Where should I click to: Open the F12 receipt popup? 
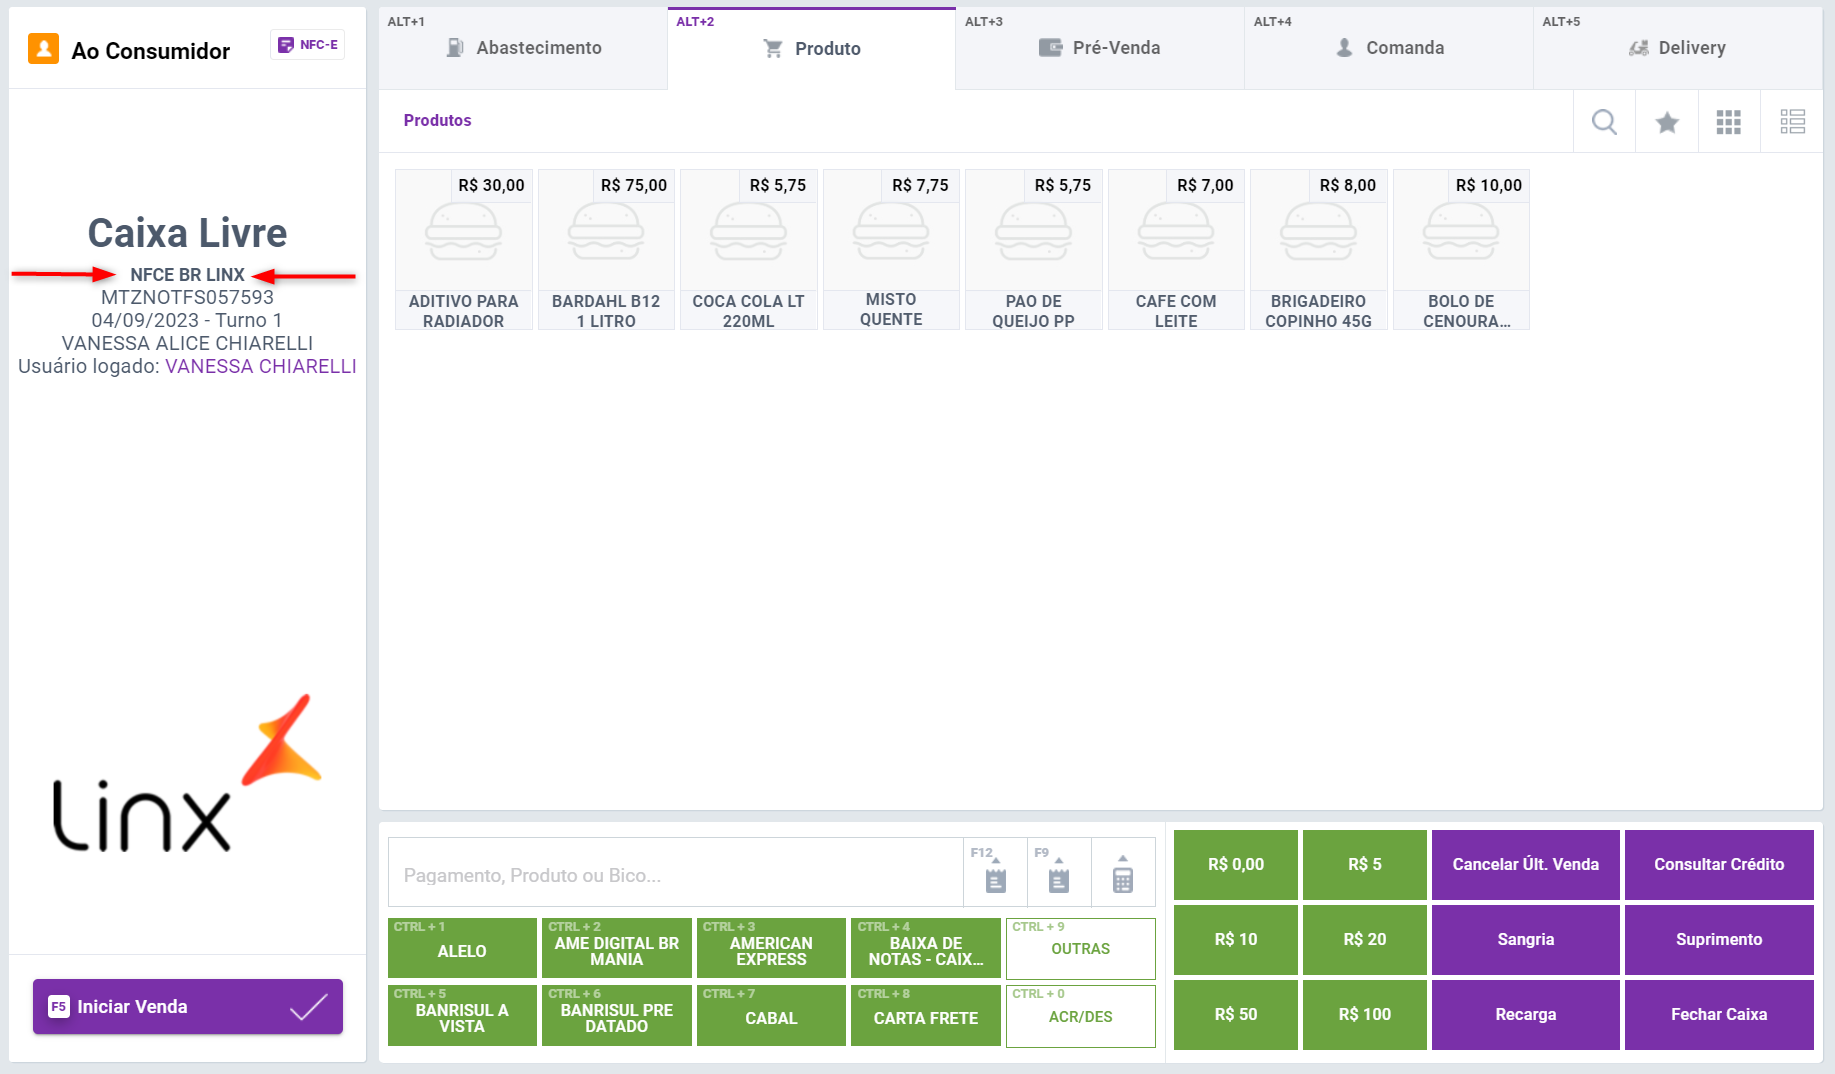click(995, 873)
